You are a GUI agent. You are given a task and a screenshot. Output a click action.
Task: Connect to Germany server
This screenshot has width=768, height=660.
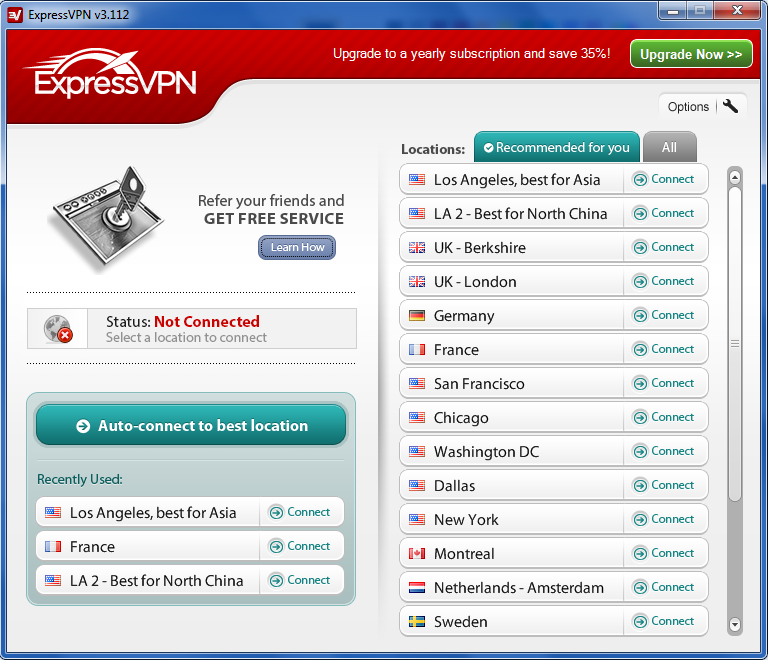pos(664,315)
